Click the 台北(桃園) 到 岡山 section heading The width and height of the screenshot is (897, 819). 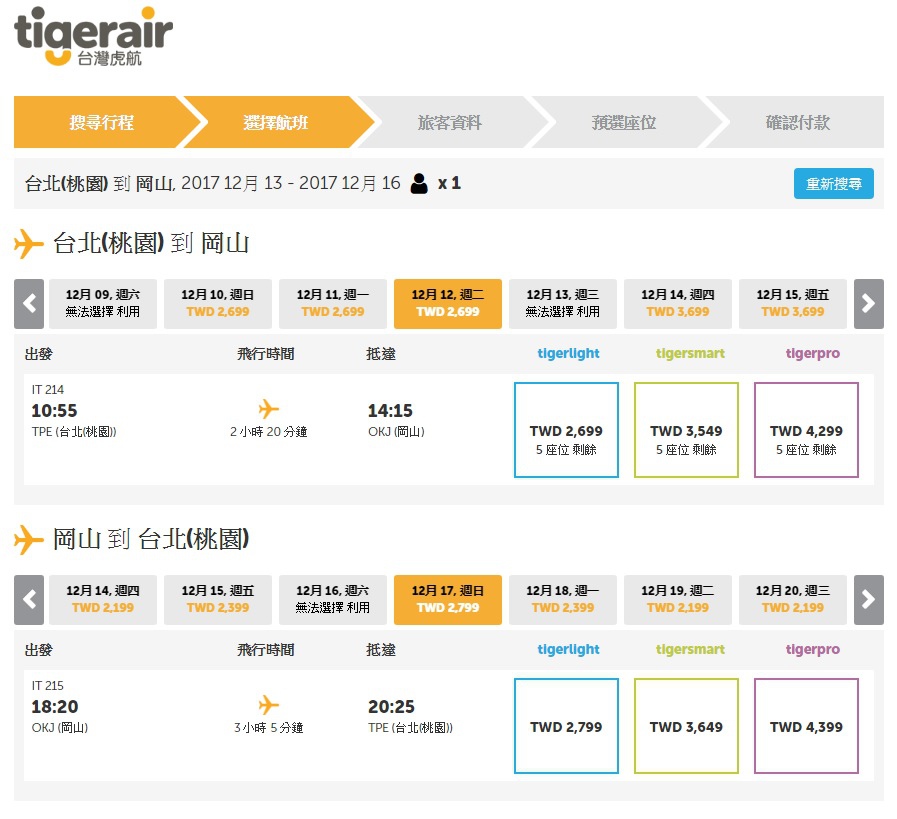(151, 244)
